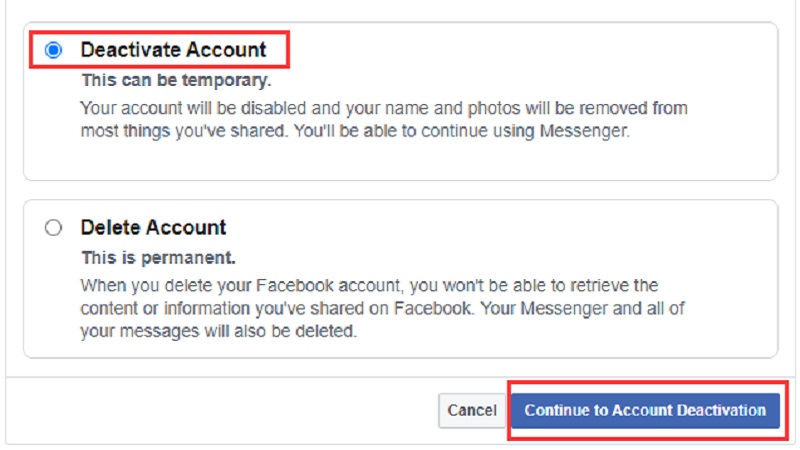Click the Cancel button
This screenshot has width=800, height=450.
[x=472, y=410]
